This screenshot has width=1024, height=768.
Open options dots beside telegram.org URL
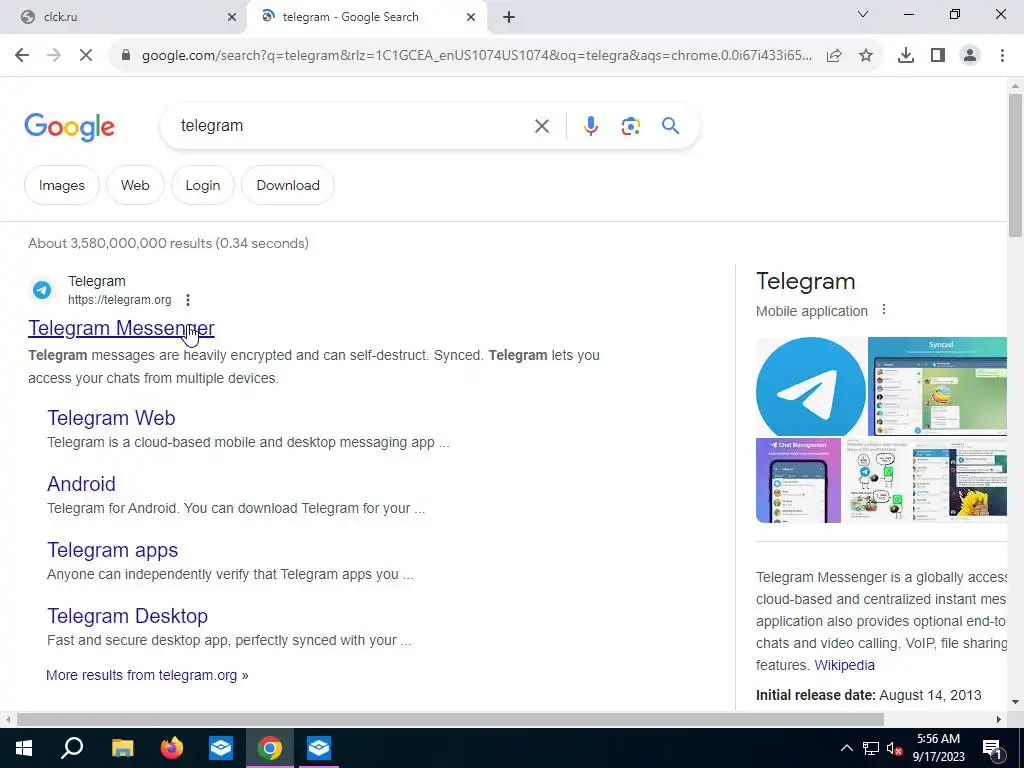tap(188, 300)
